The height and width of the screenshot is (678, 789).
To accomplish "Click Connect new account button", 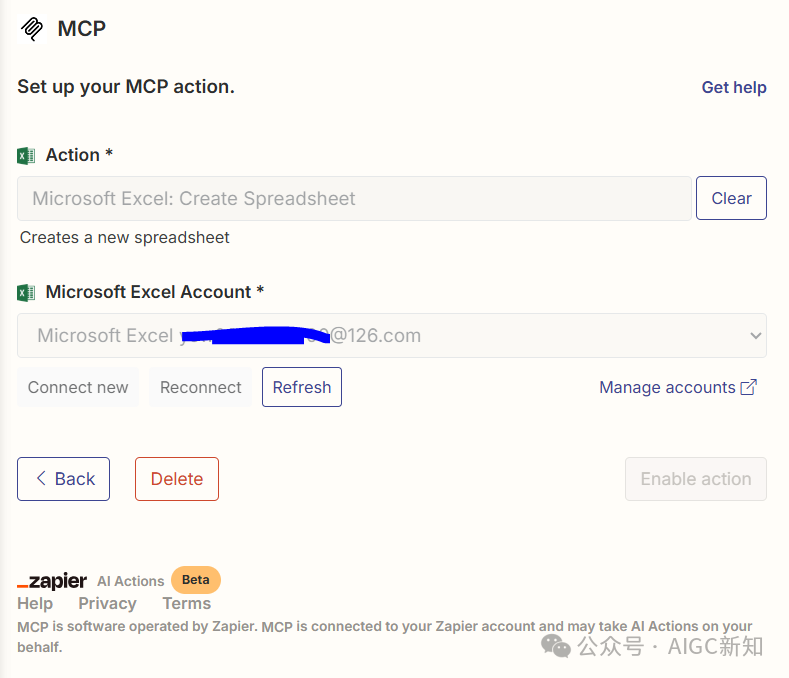I will 78,387.
